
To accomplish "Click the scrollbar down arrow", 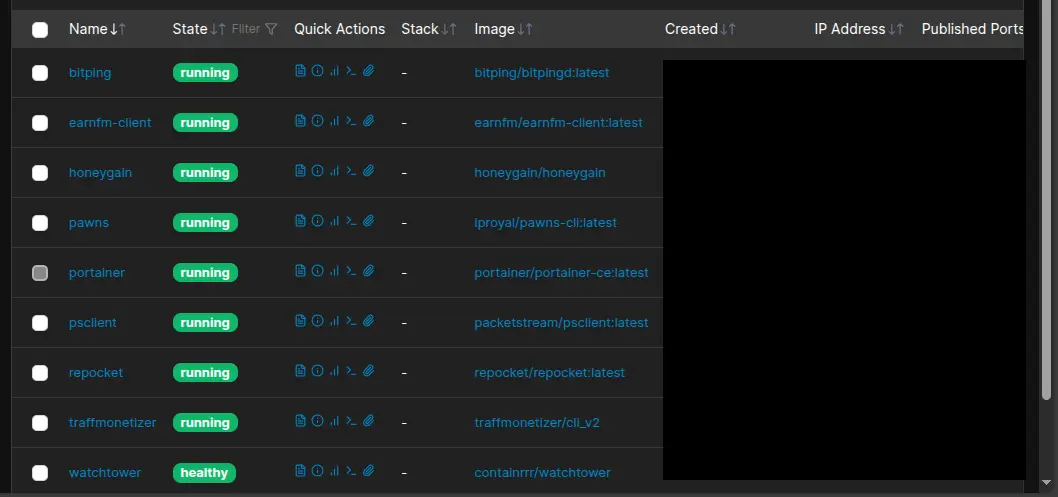I will click(x=1047, y=482).
